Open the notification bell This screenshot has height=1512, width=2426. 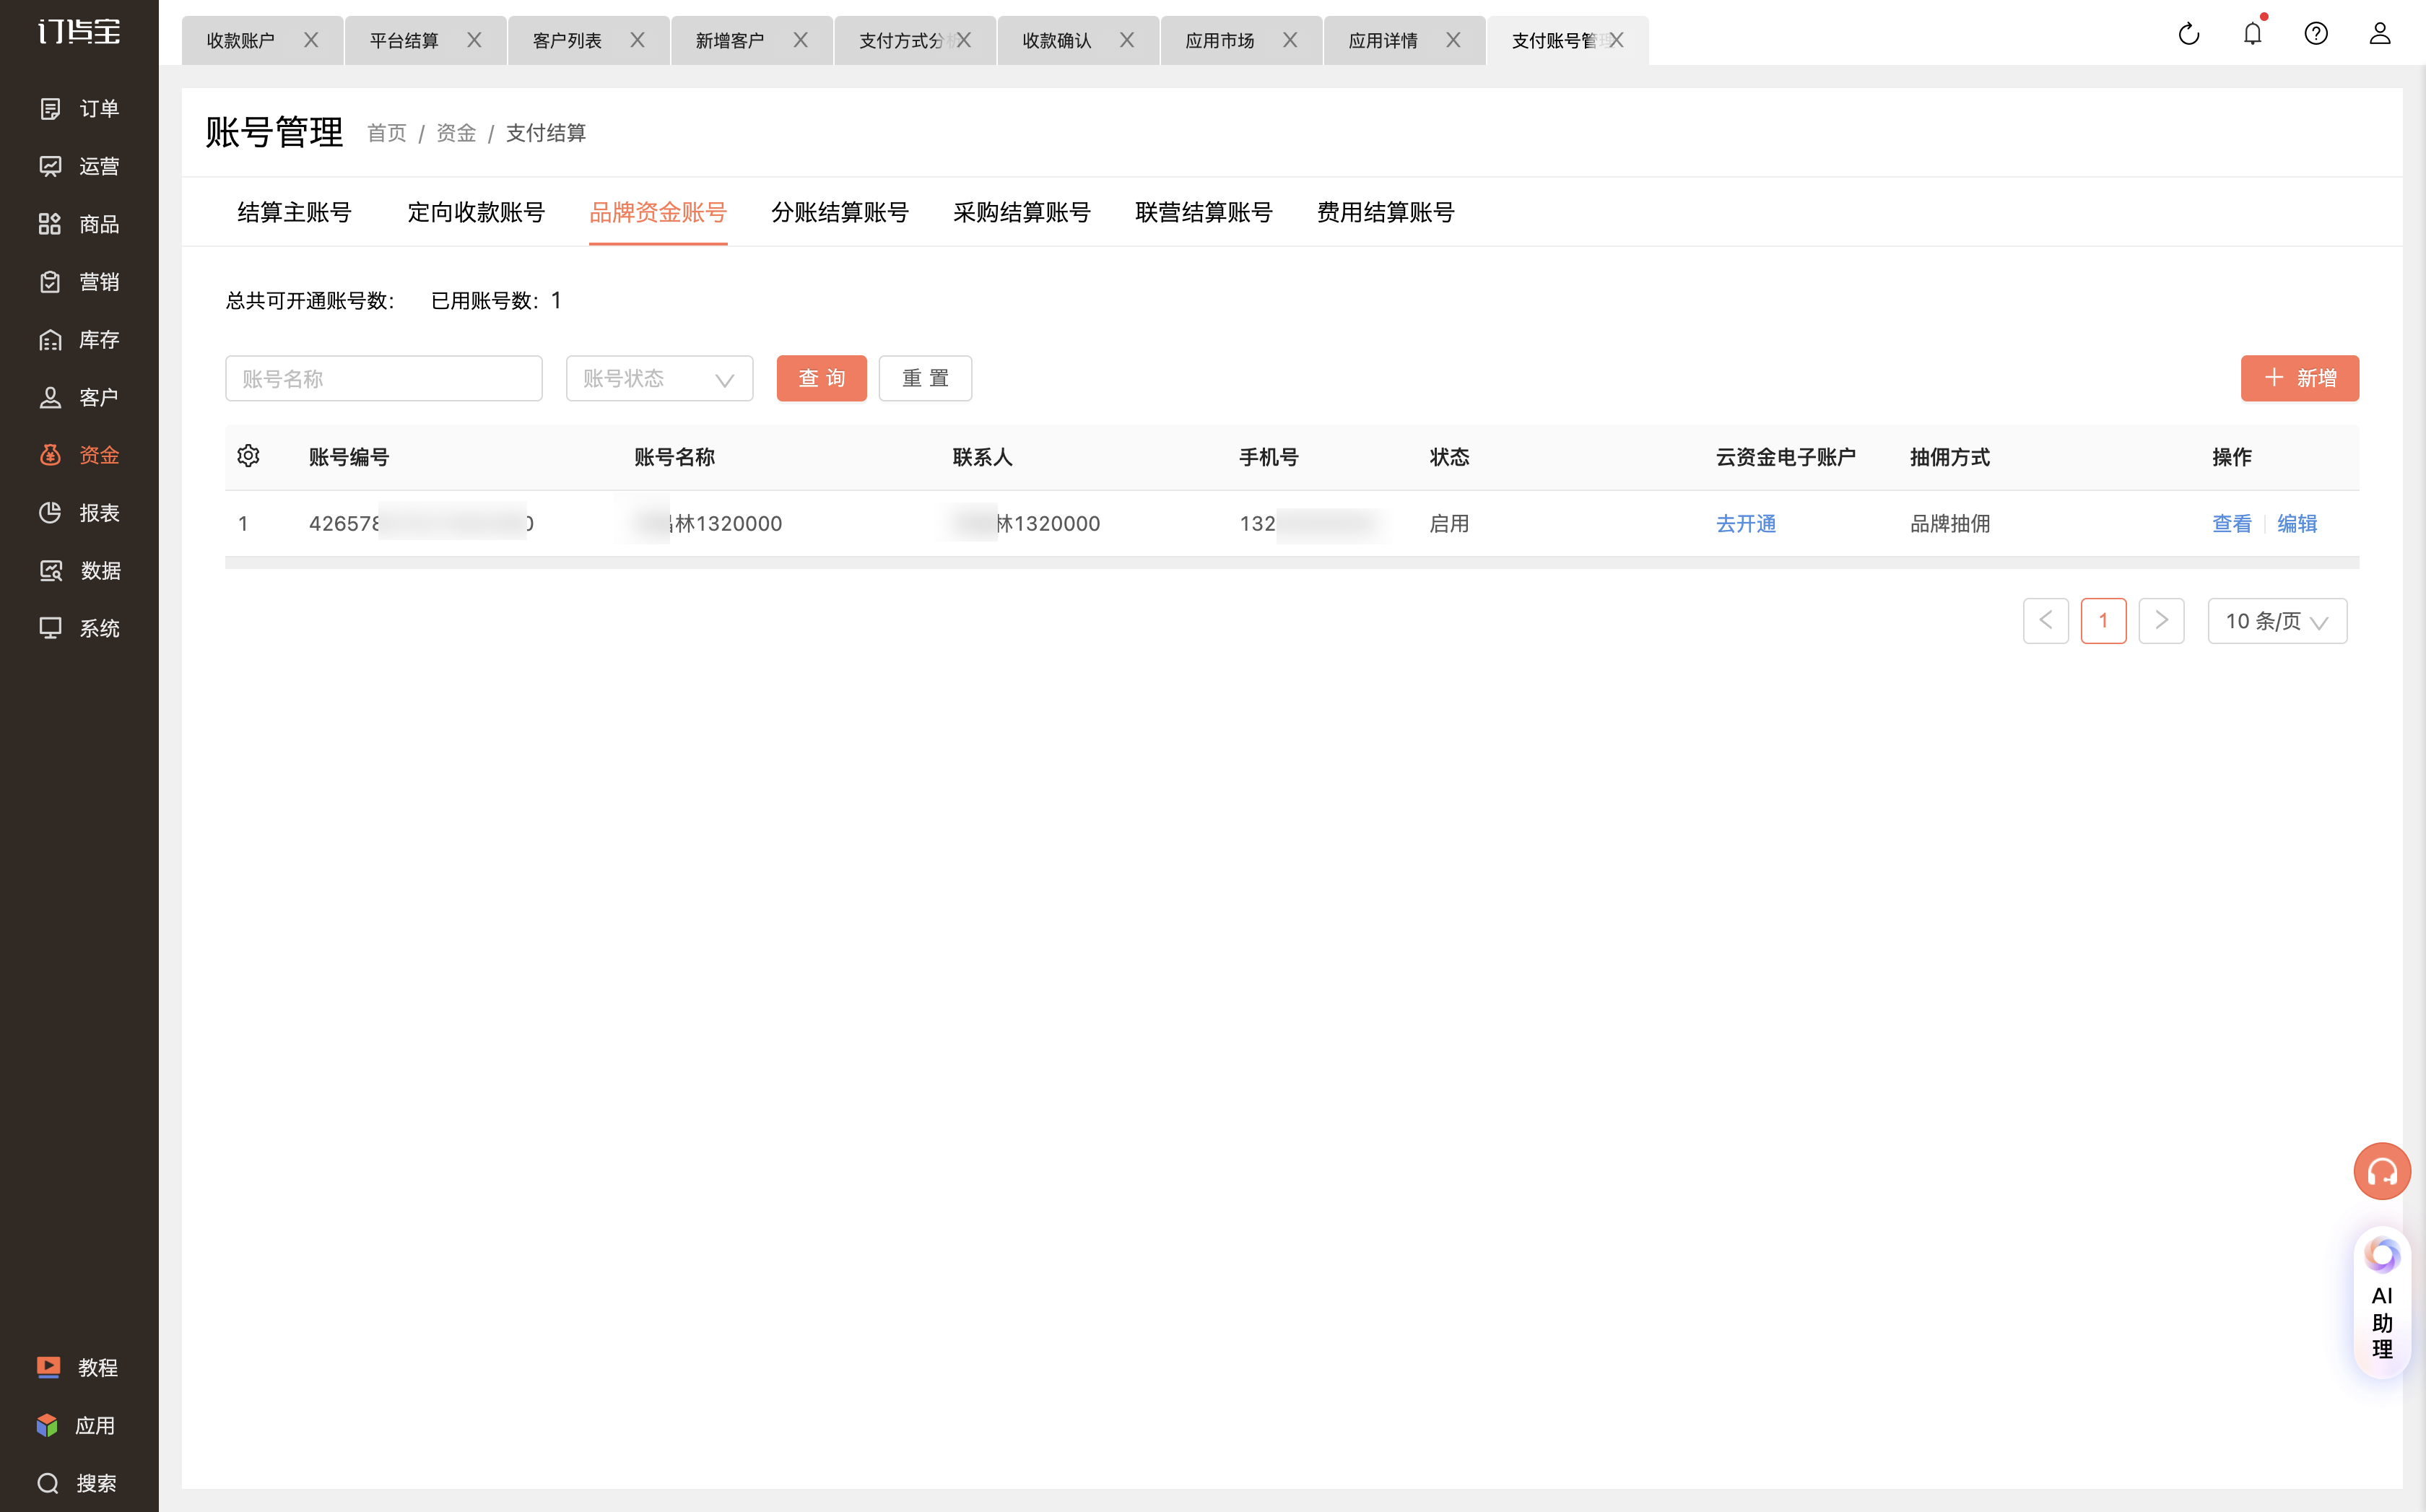[2252, 34]
